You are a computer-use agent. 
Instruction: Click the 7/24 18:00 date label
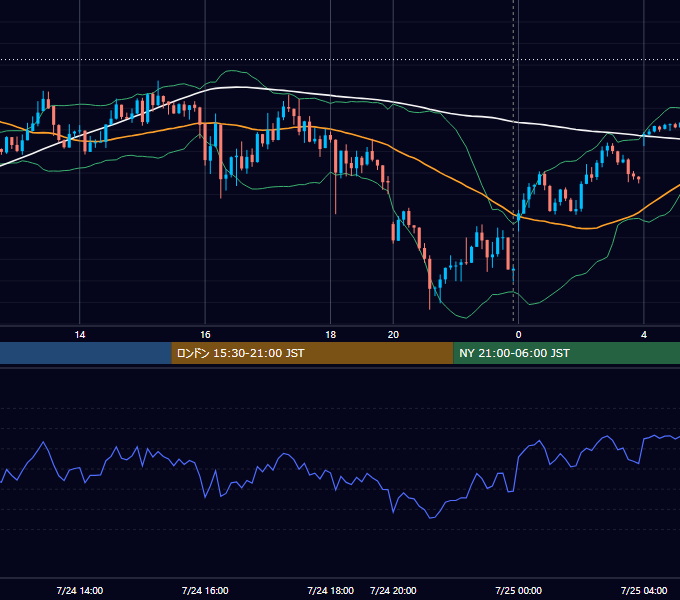pyautogui.click(x=330, y=590)
